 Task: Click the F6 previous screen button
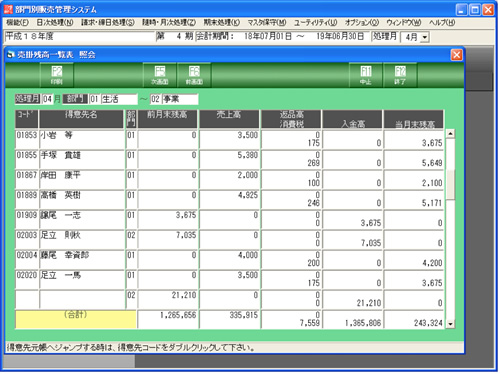194,75
